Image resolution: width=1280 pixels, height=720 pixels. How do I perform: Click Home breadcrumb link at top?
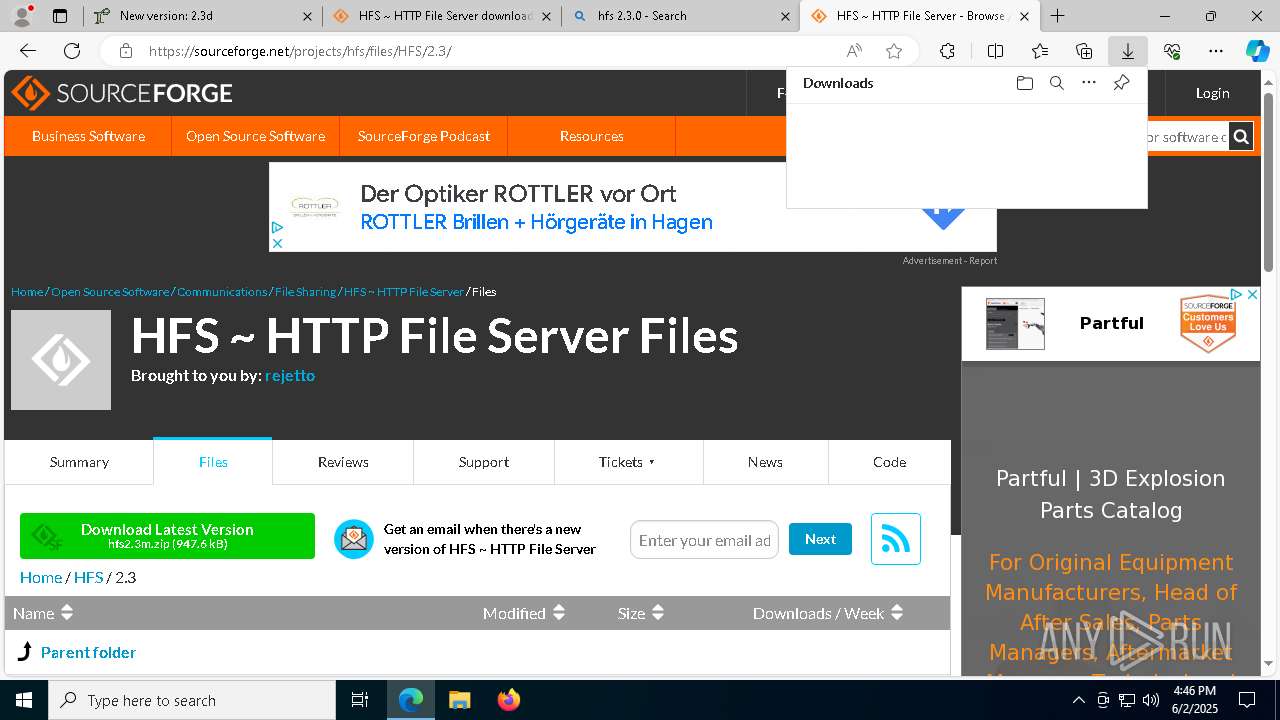pyautogui.click(x=27, y=292)
